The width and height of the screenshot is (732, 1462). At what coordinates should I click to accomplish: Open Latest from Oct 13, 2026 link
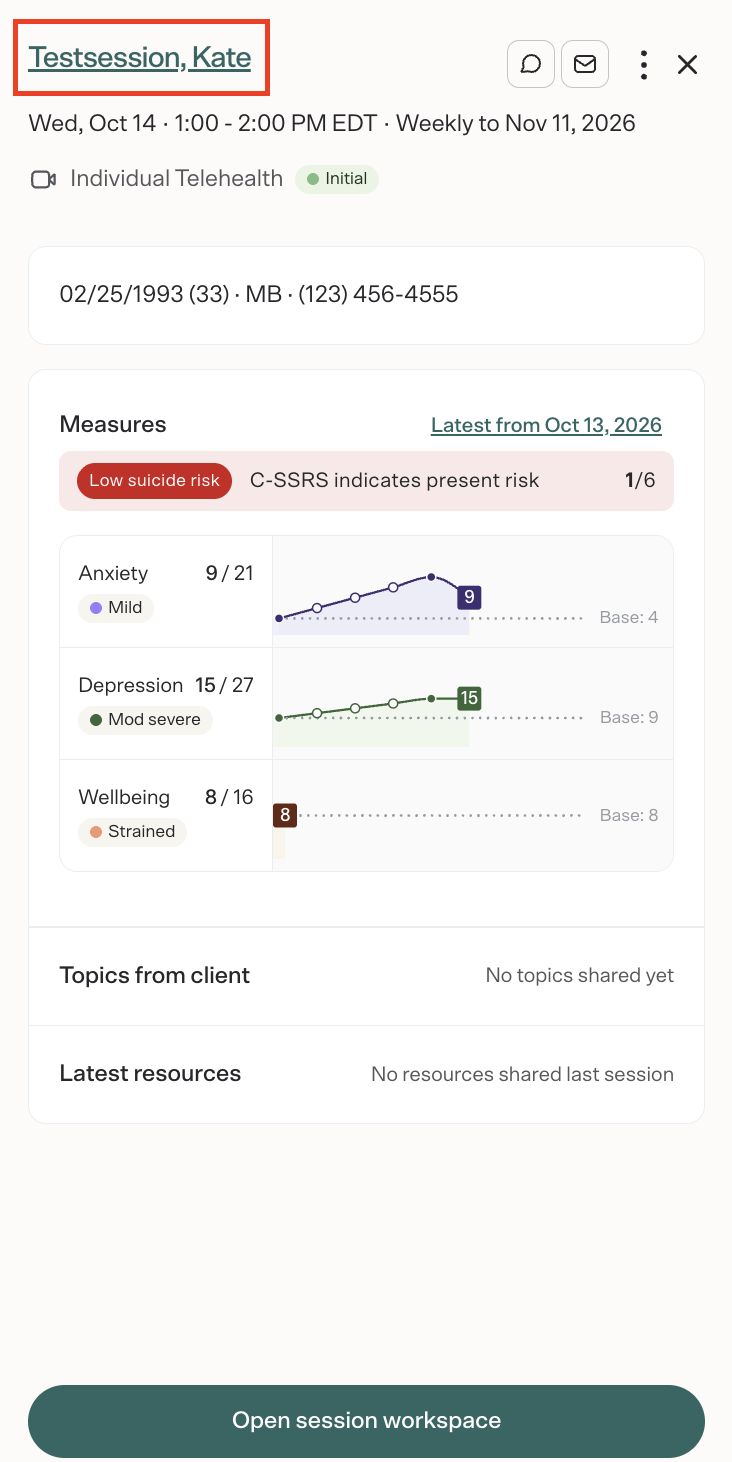pyautogui.click(x=546, y=425)
